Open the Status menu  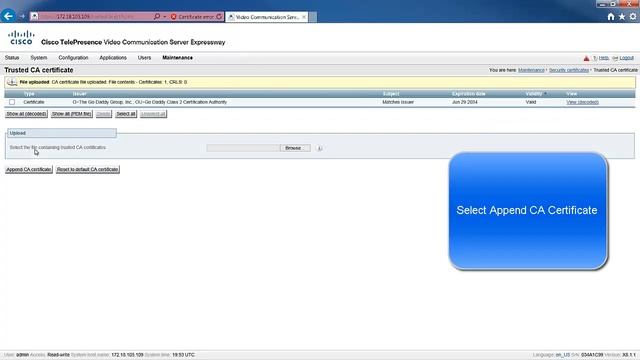[x=12, y=58]
